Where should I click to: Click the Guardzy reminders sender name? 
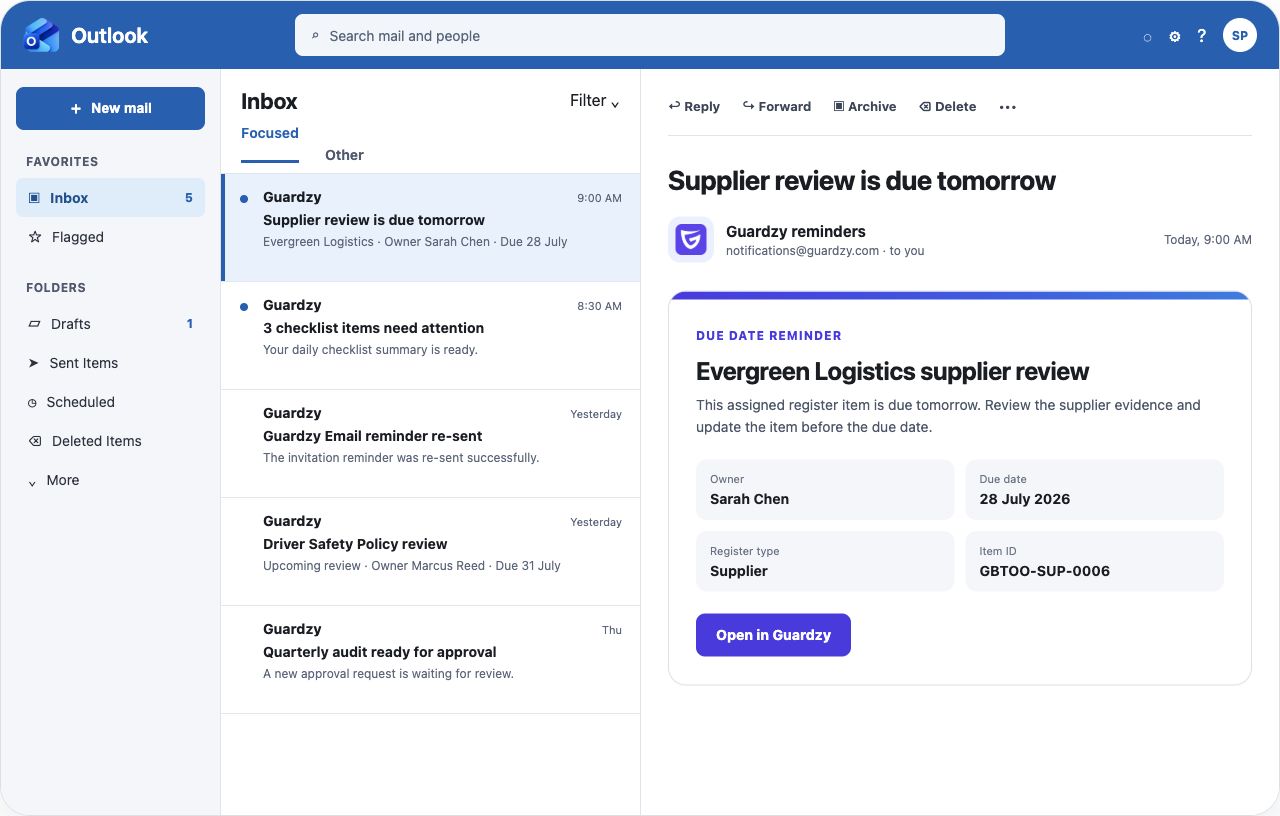coord(796,231)
